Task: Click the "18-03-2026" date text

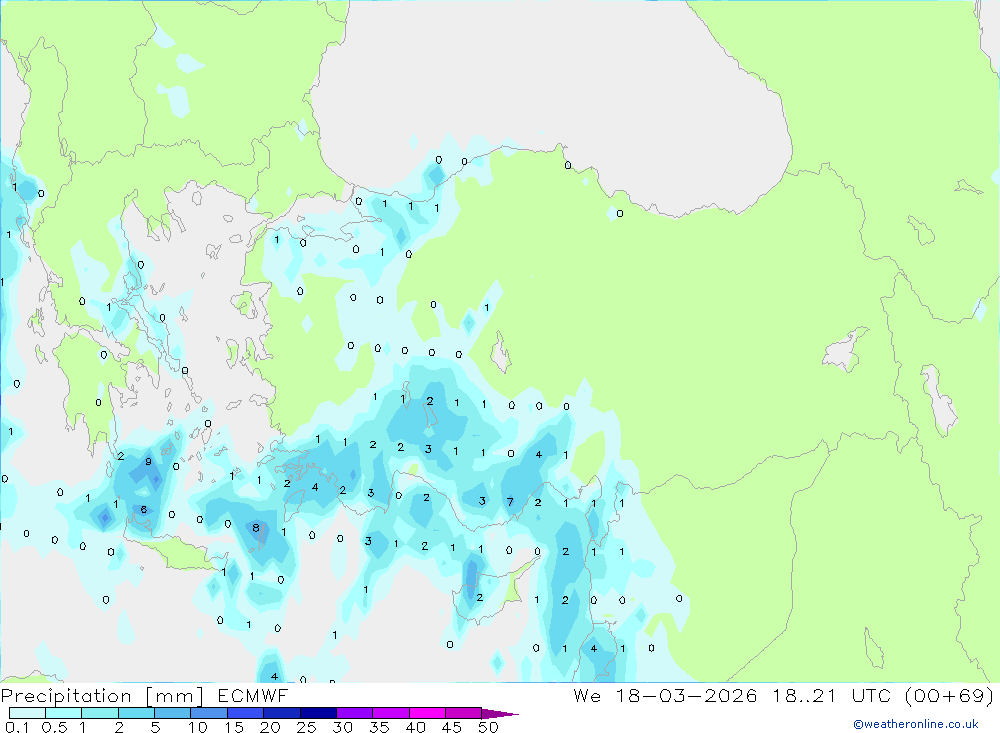Action: [x=686, y=695]
